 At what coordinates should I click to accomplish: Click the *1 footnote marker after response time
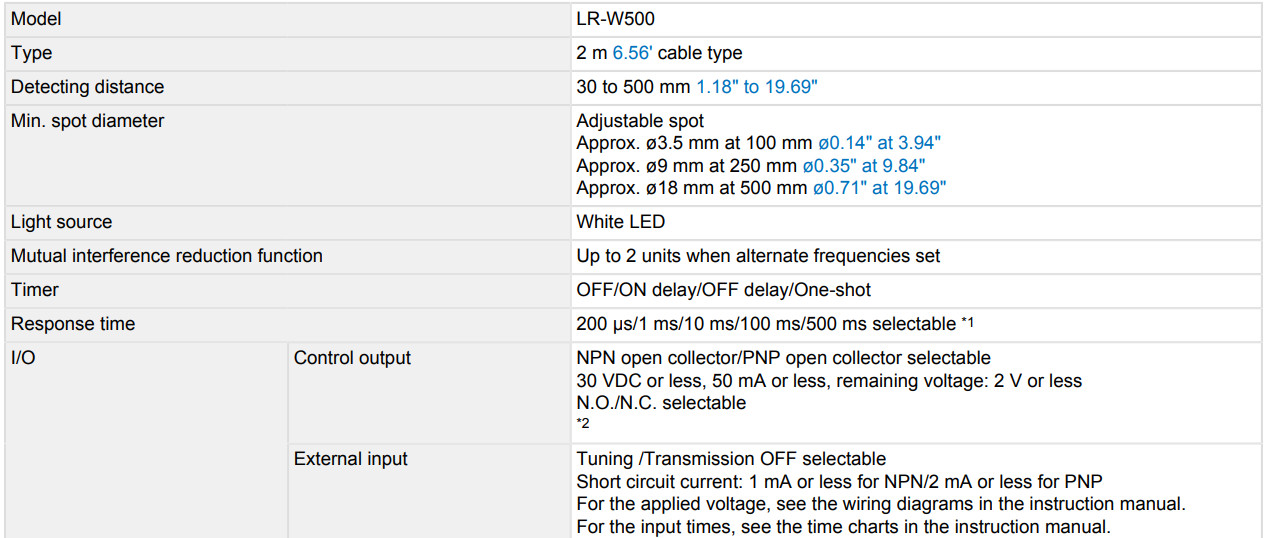pyautogui.click(x=968, y=322)
